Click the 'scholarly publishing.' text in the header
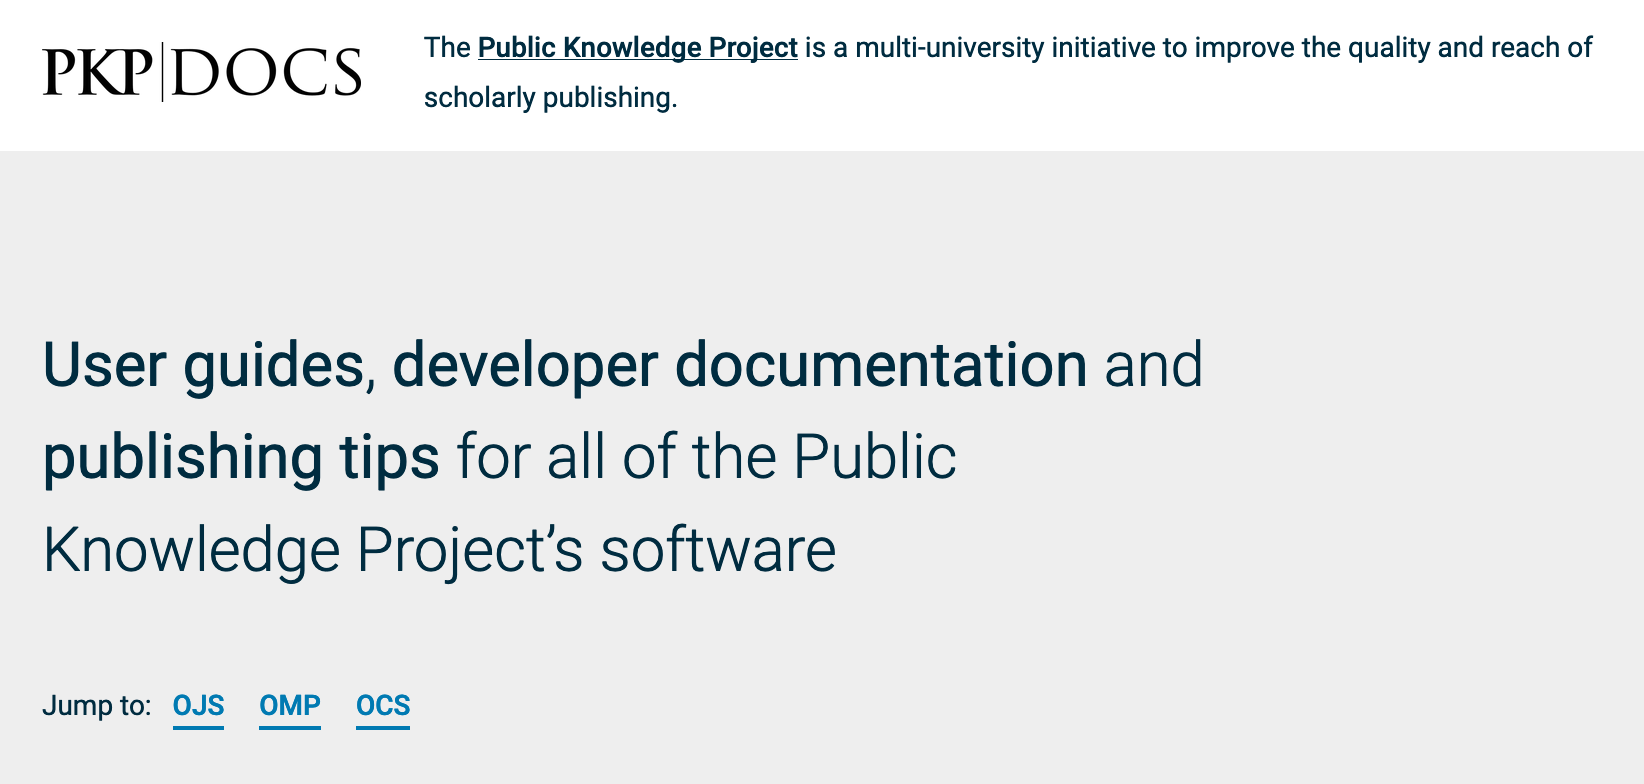 point(551,98)
